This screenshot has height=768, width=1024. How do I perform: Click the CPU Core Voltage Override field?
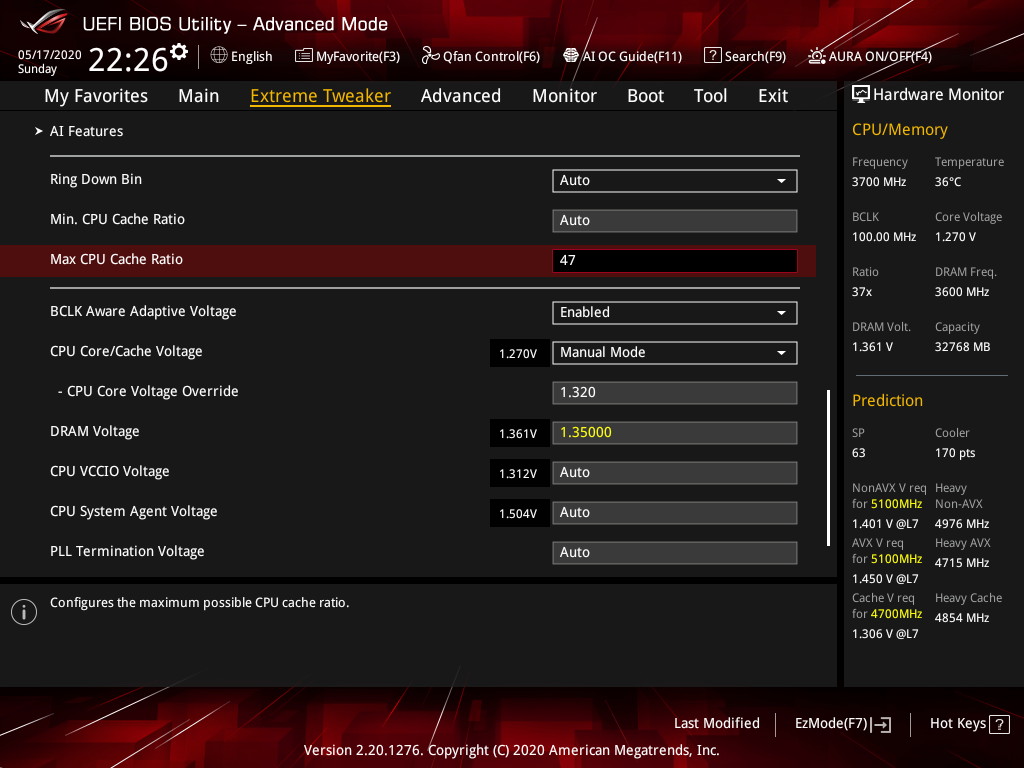pos(675,392)
